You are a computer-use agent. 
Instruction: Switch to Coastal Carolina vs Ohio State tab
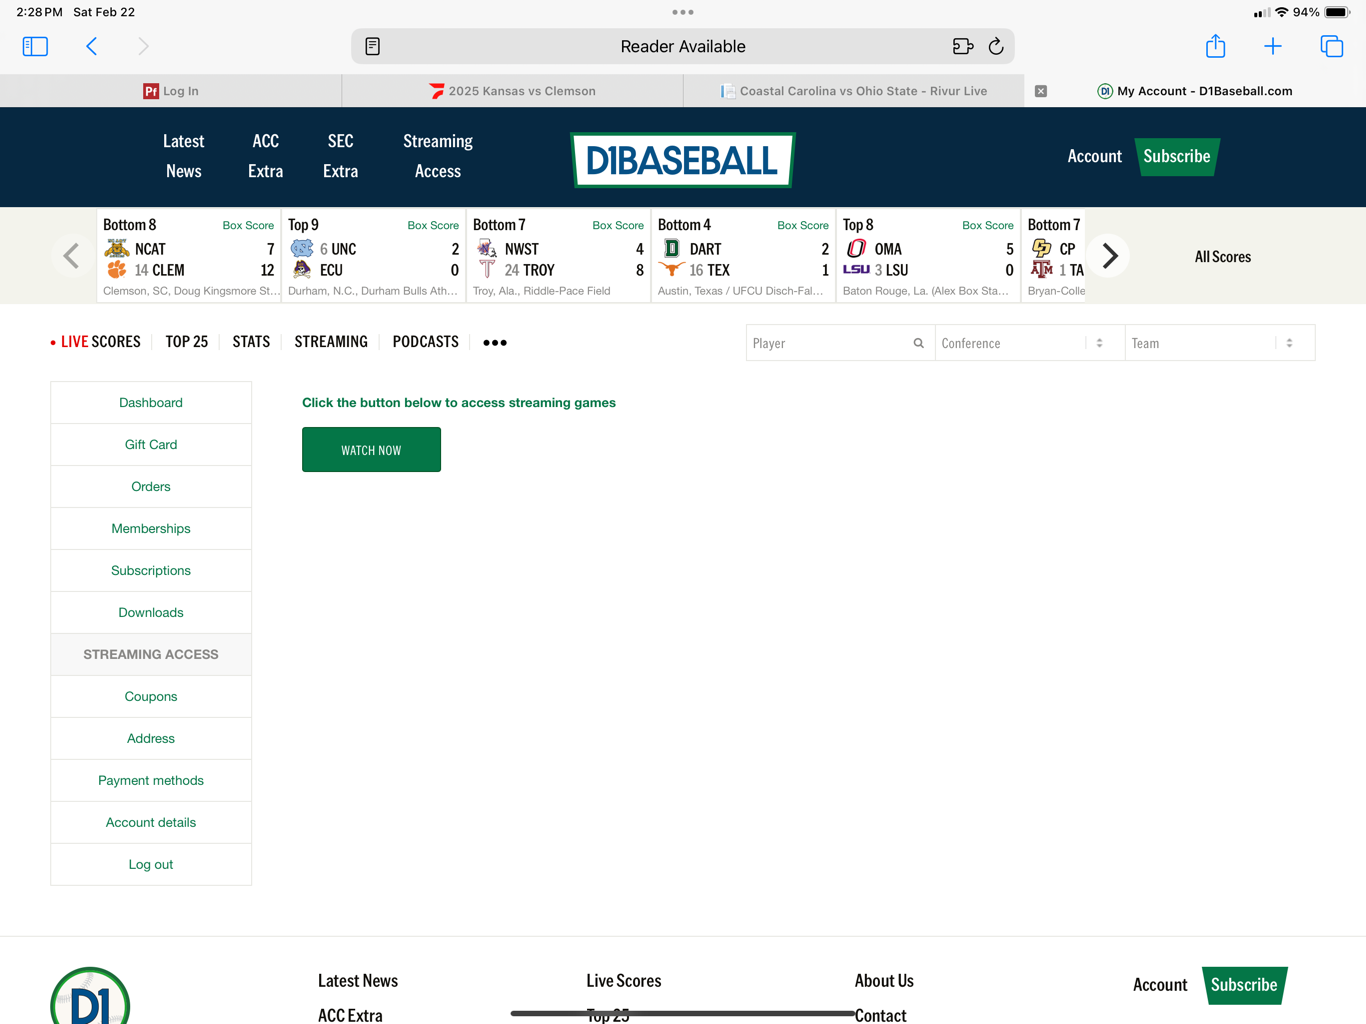pyautogui.click(x=853, y=91)
